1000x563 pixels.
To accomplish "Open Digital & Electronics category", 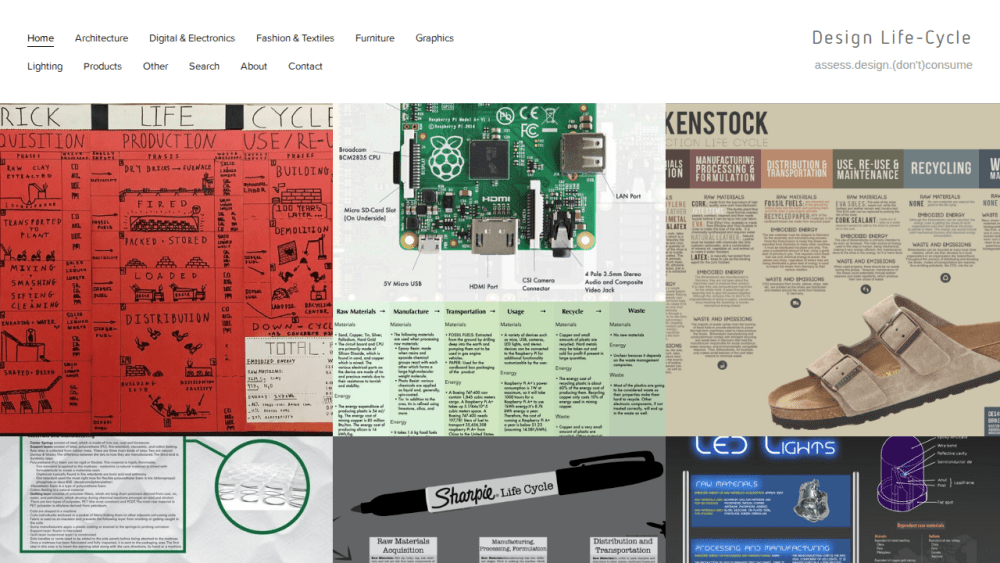I will (192, 38).
